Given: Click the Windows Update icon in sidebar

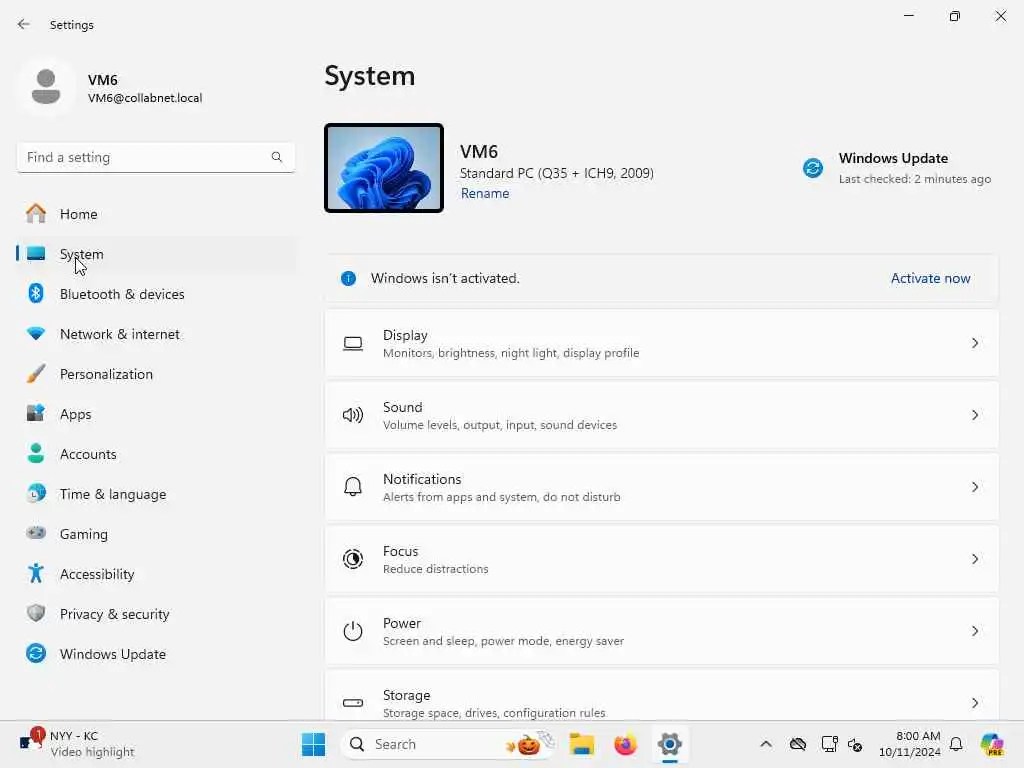Looking at the screenshot, I should pyautogui.click(x=36, y=653).
